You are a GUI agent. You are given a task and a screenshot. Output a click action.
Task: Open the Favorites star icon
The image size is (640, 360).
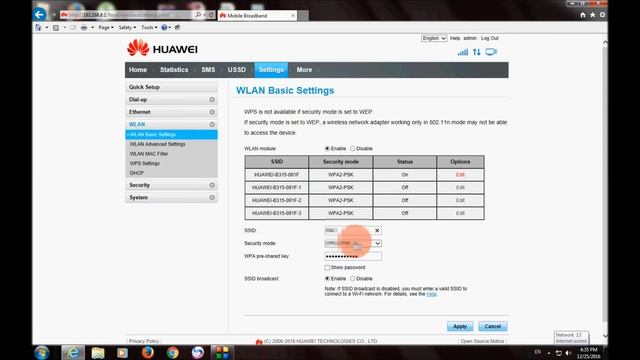(593, 15)
